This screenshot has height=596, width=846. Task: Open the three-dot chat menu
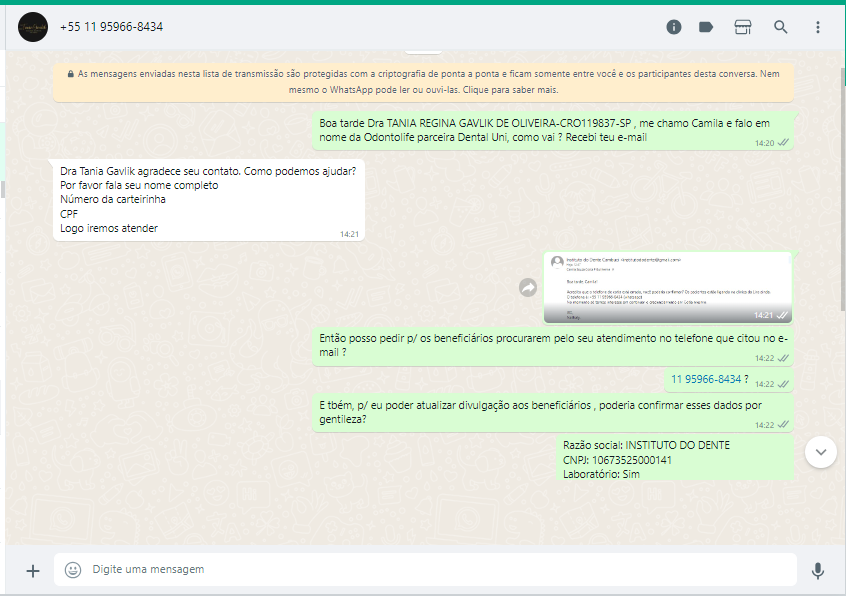818,27
